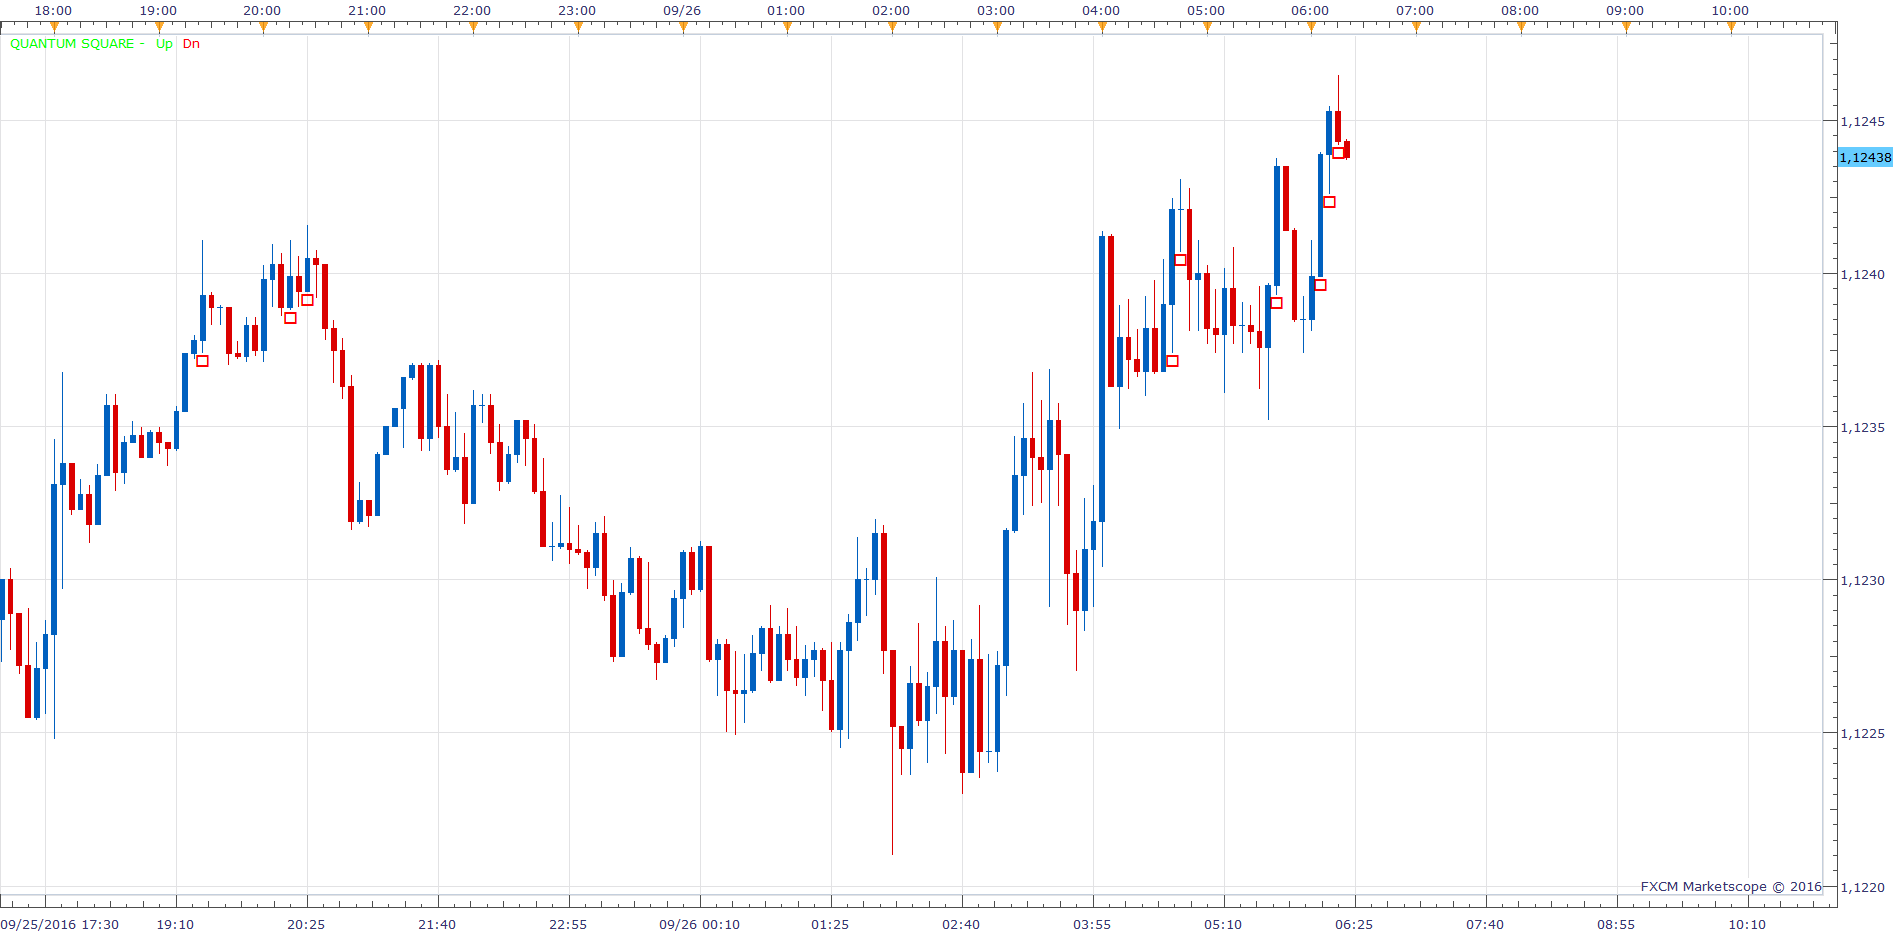Click the leftmost red square signal marker

coord(203,361)
